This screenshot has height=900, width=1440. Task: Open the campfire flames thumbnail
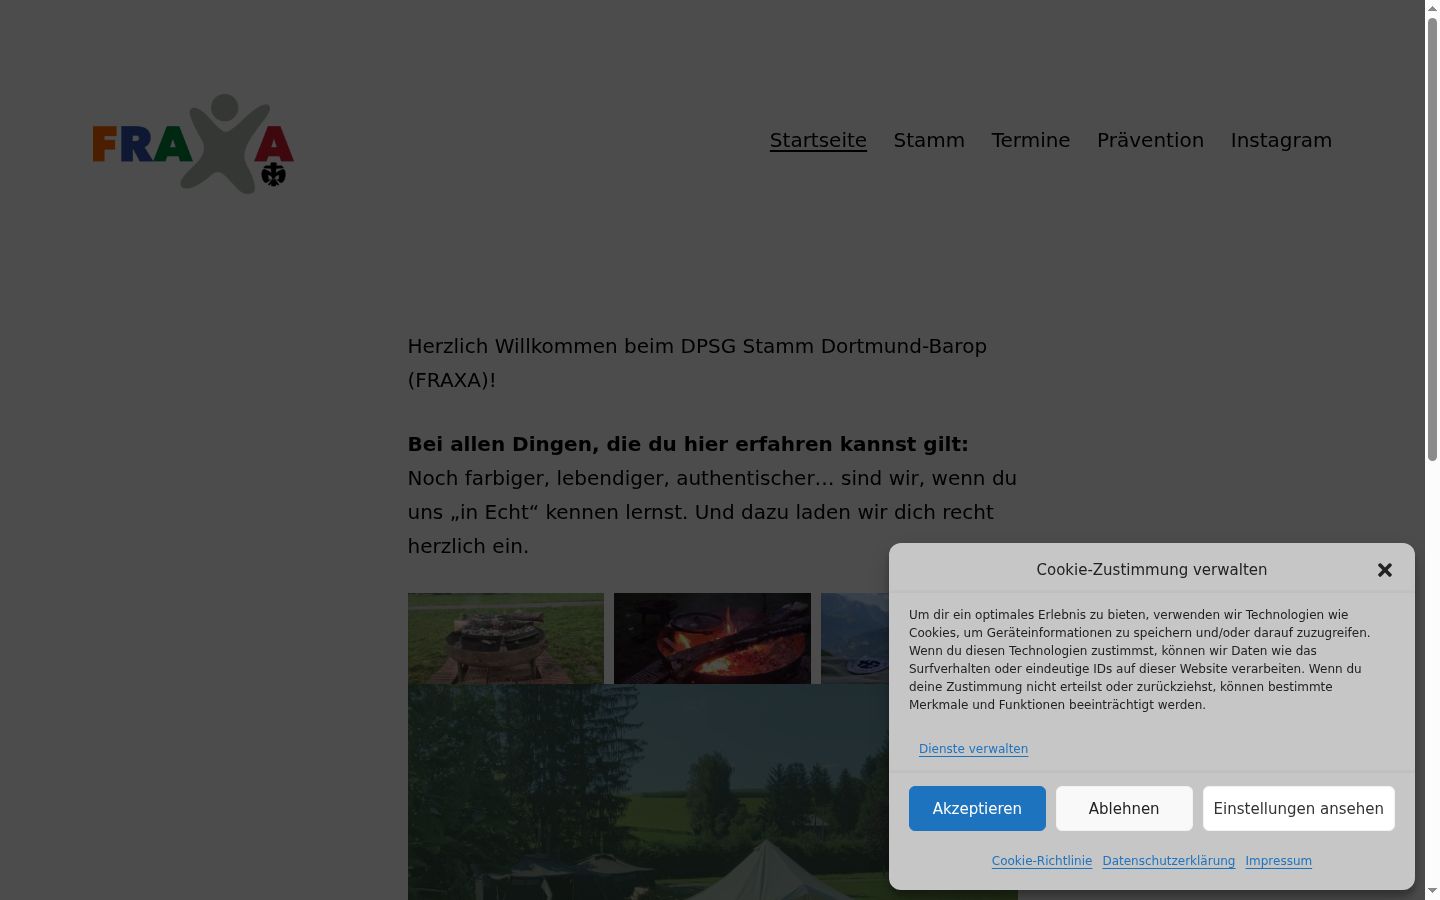pos(712,638)
